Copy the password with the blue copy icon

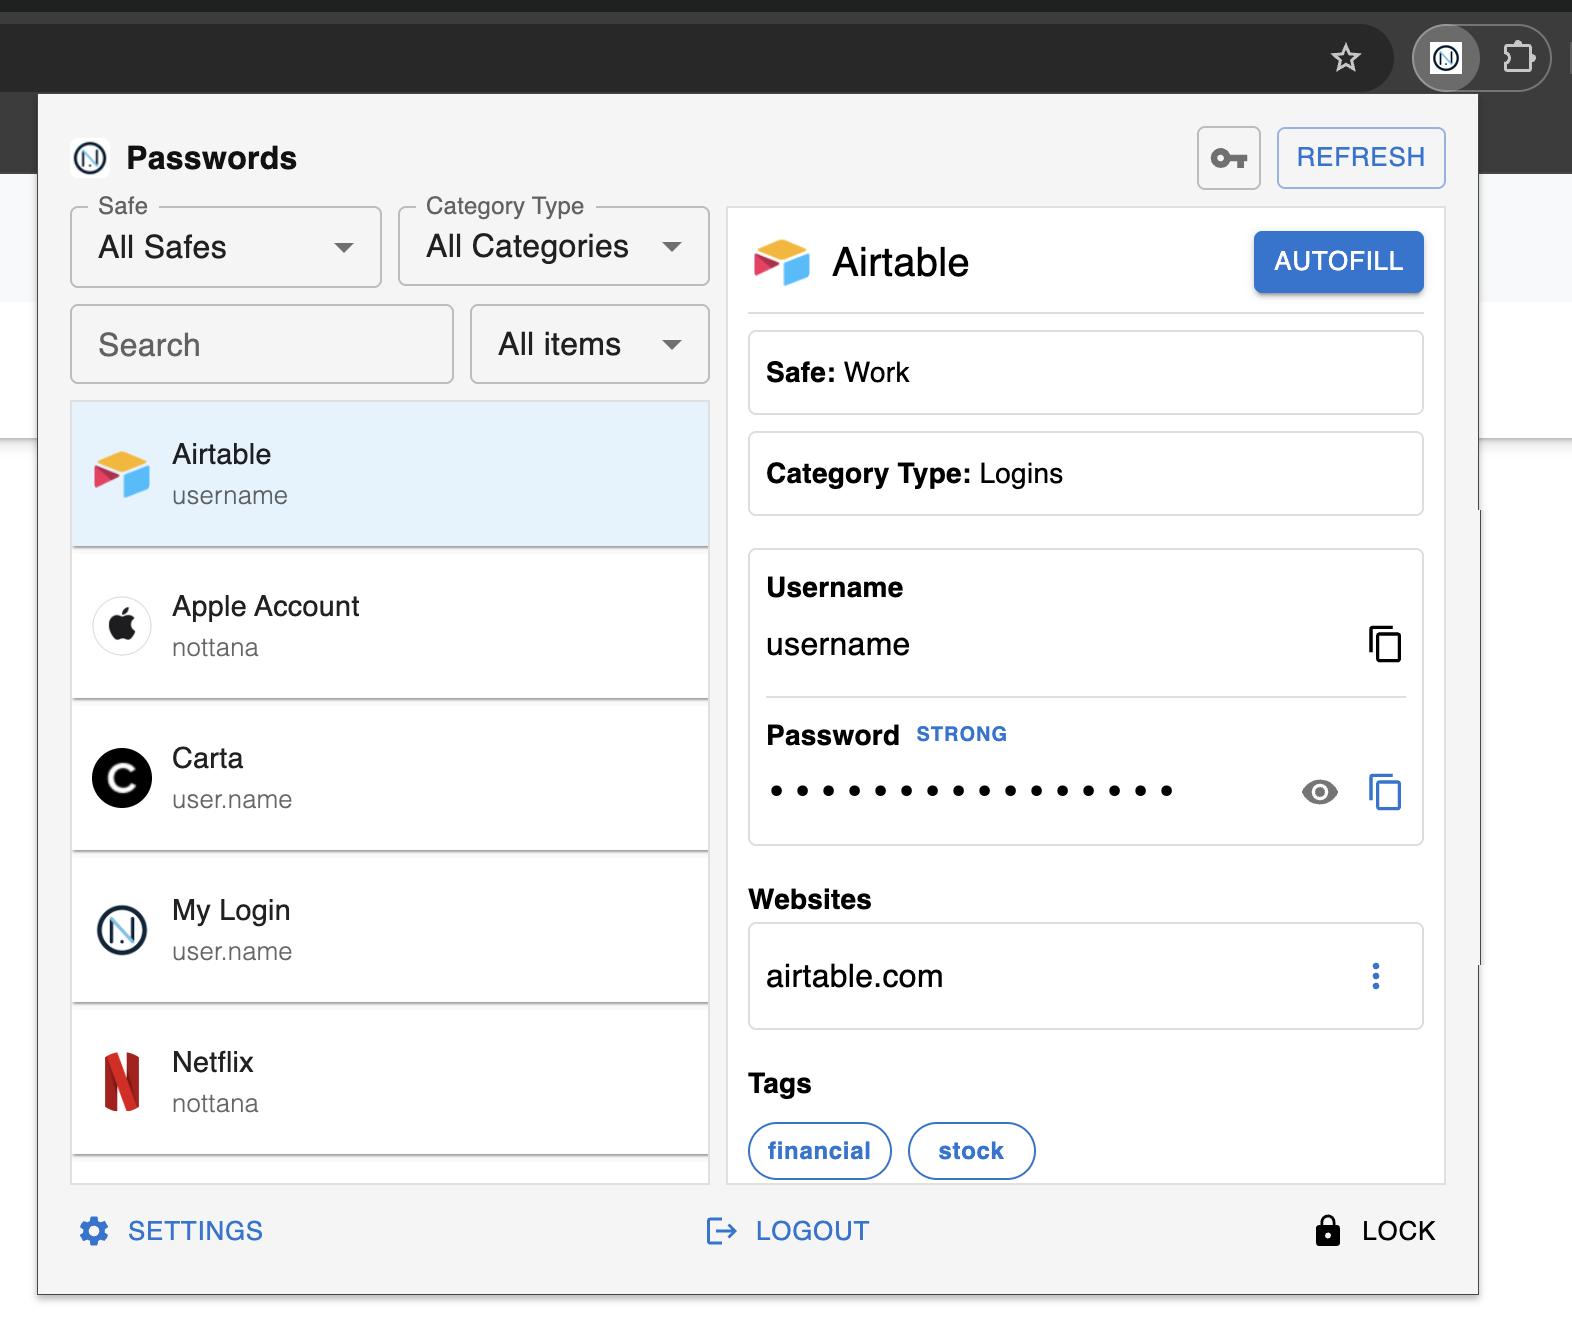[x=1385, y=792]
